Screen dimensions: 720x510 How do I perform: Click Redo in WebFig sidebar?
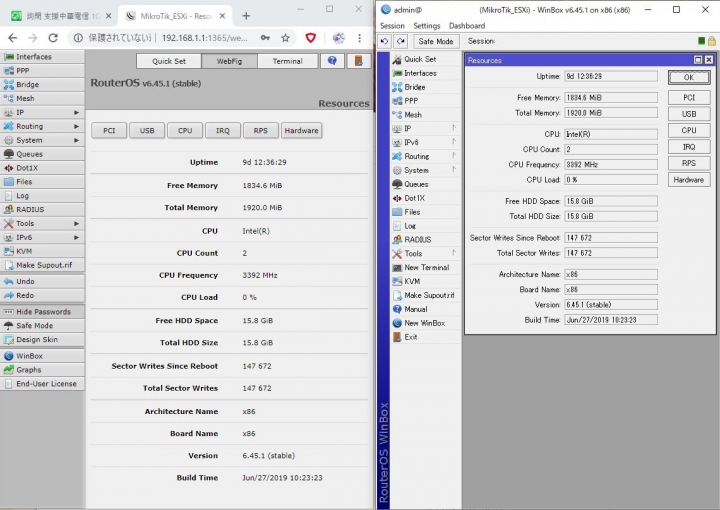coord(42,295)
